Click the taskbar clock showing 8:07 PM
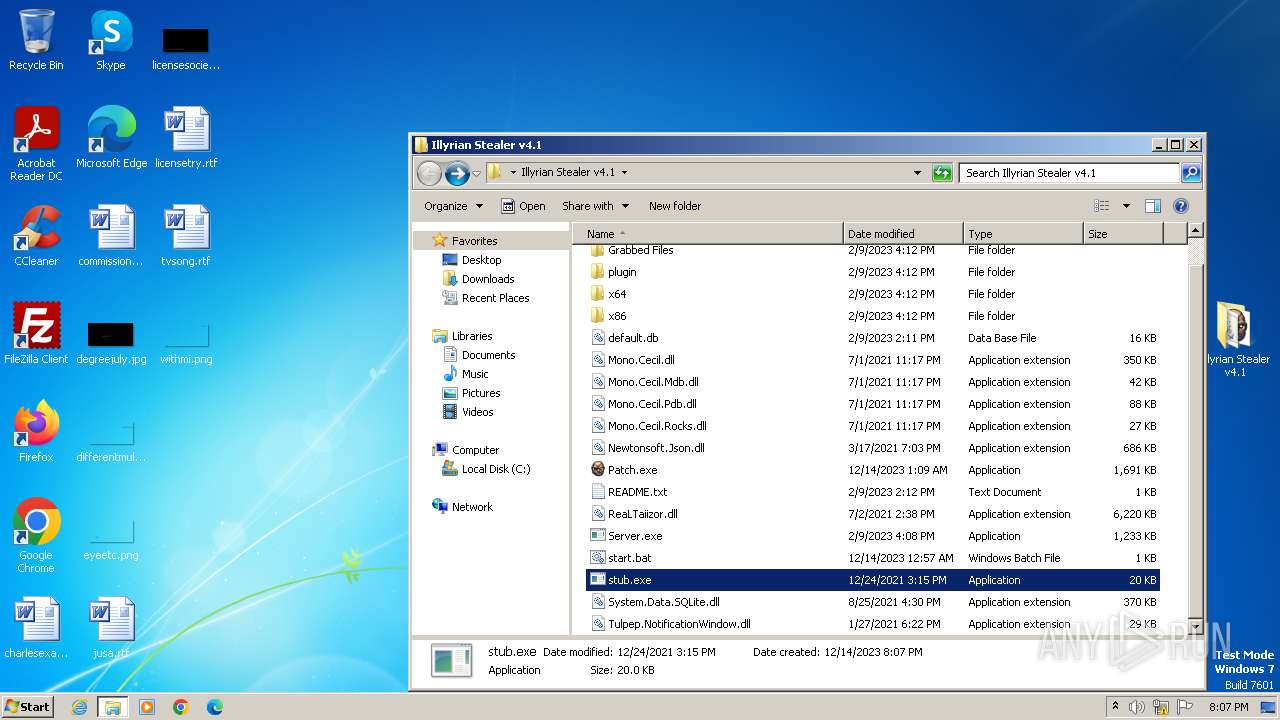The width and height of the screenshot is (1280, 720). coord(1228,707)
